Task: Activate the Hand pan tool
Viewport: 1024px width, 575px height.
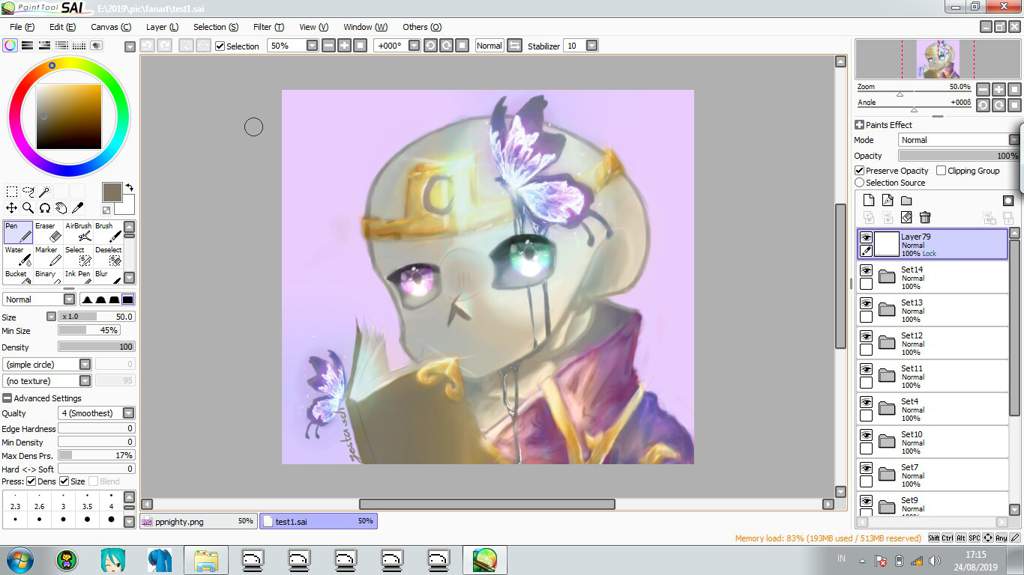Action: coord(61,208)
